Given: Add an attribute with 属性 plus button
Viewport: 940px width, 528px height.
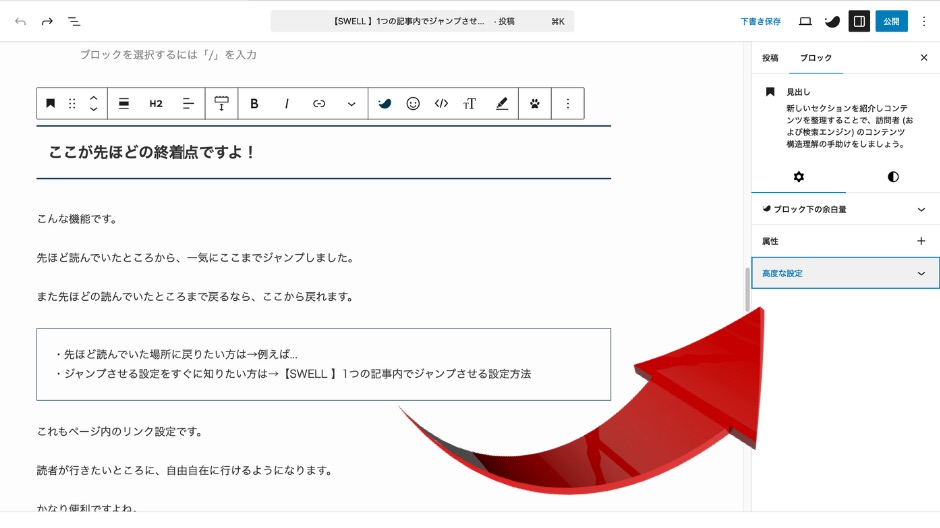Looking at the screenshot, I should click(921, 241).
